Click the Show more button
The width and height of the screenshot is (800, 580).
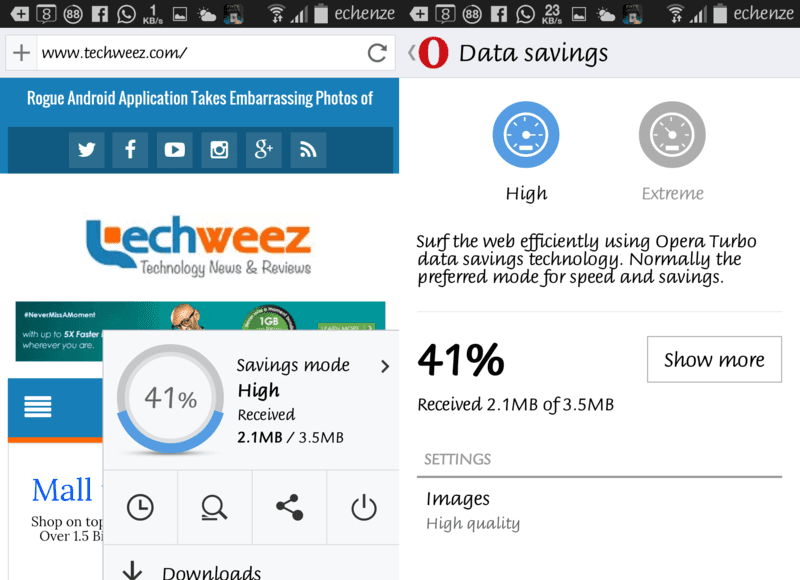click(714, 359)
